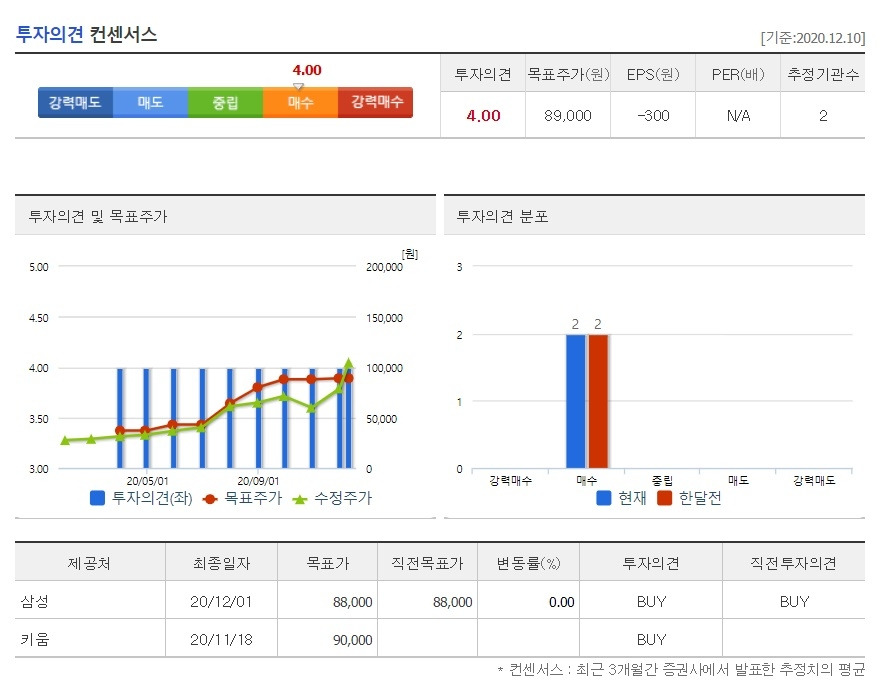Screen dimensions: 887x688
Task: Click the 키움 provider row
Action: tap(440, 638)
